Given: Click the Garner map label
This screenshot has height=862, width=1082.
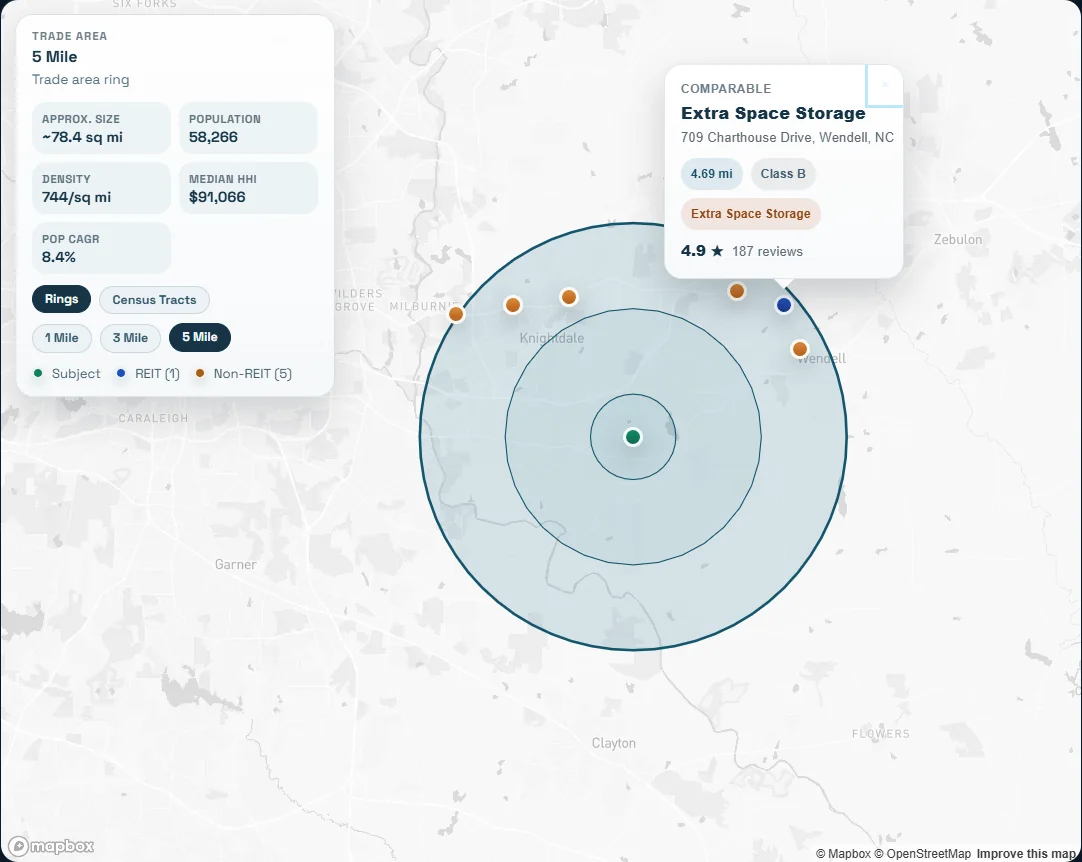Looking at the screenshot, I should pyautogui.click(x=235, y=565).
